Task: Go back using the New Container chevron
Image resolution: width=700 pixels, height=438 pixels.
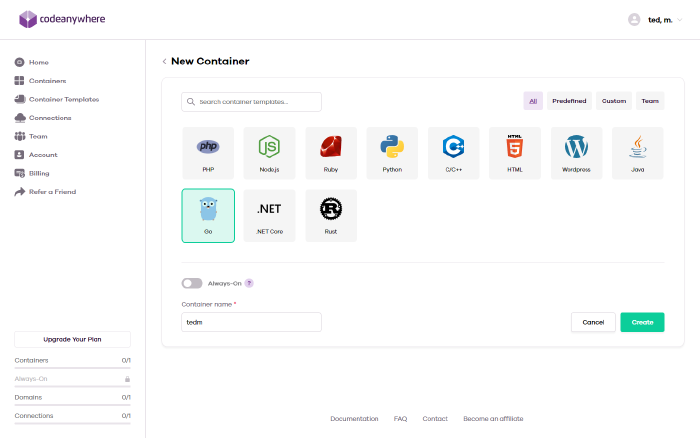Action: (164, 61)
